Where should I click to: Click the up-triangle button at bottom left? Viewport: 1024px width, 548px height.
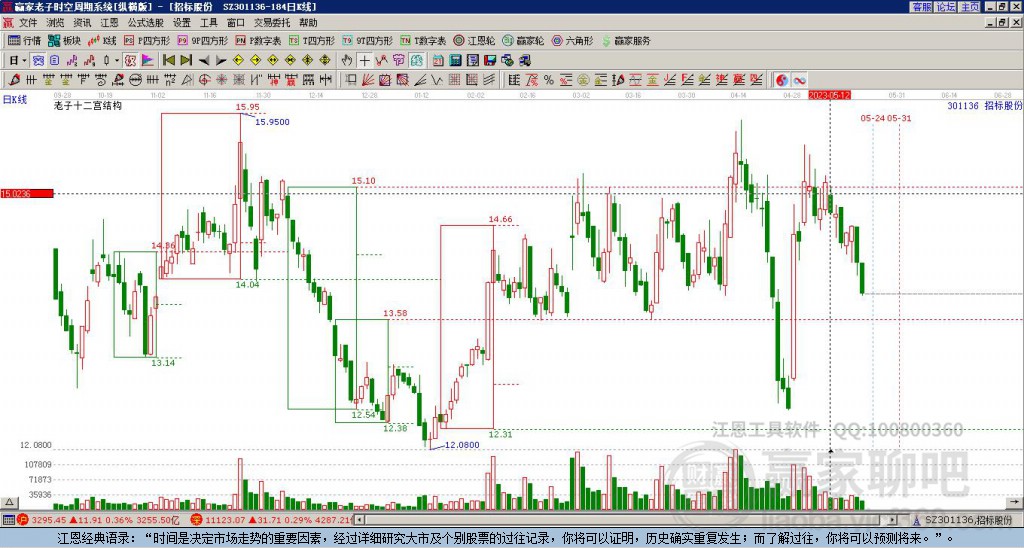coord(8,503)
